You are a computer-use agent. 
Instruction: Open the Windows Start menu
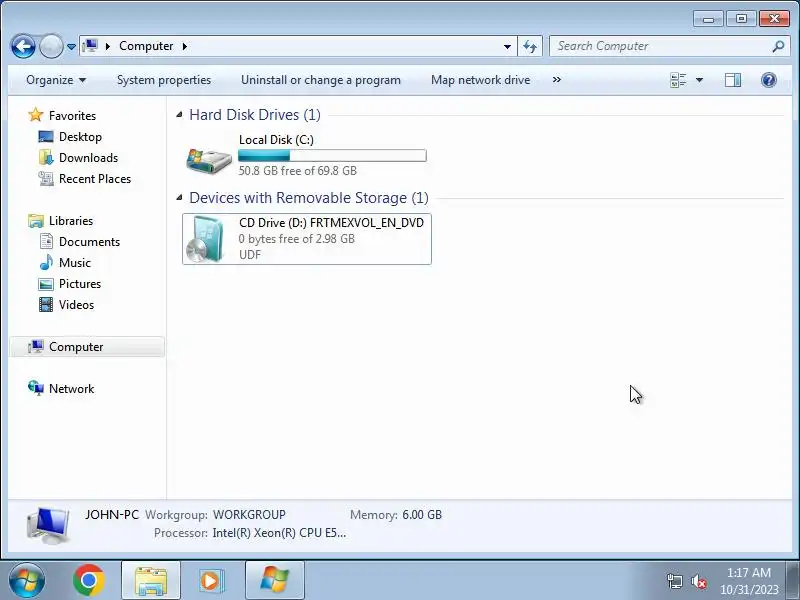(x=27, y=581)
